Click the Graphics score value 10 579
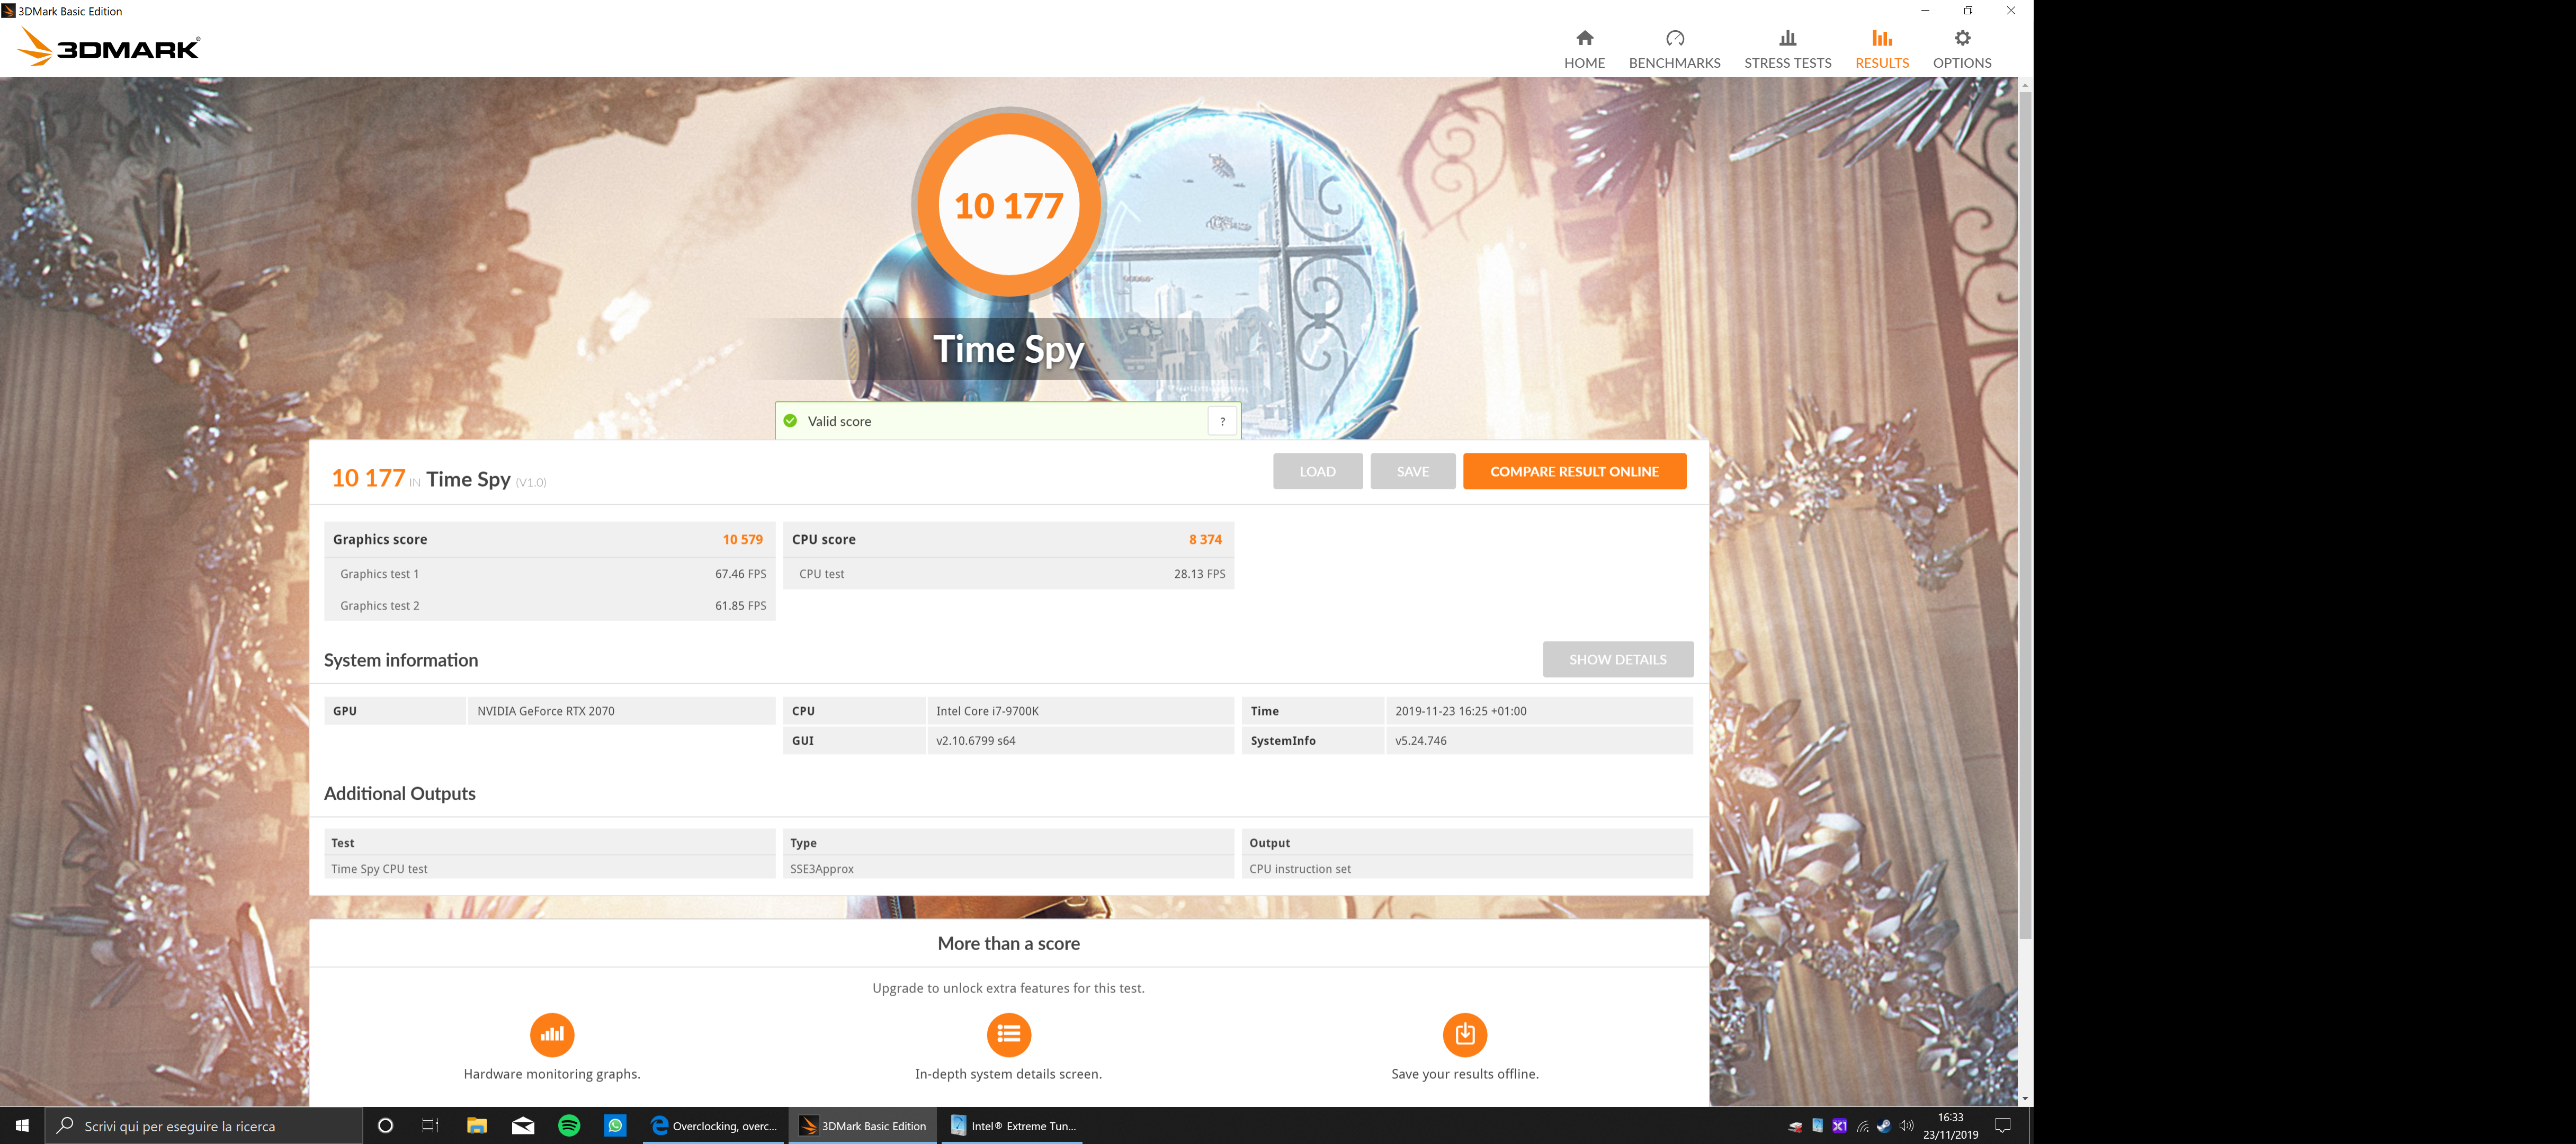 pyautogui.click(x=742, y=539)
